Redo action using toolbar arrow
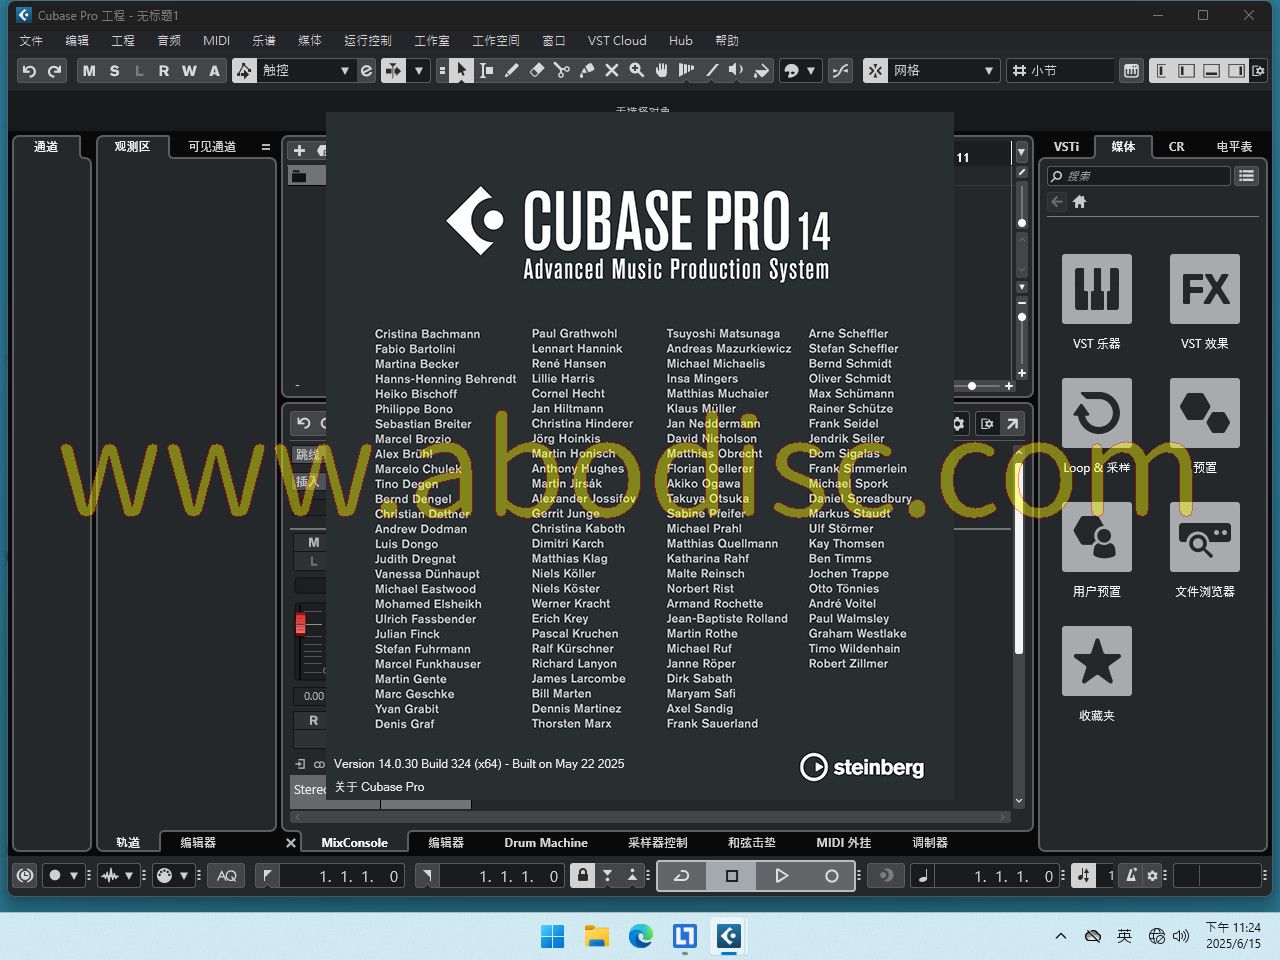1280x960 pixels. click(x=55, y=71)
